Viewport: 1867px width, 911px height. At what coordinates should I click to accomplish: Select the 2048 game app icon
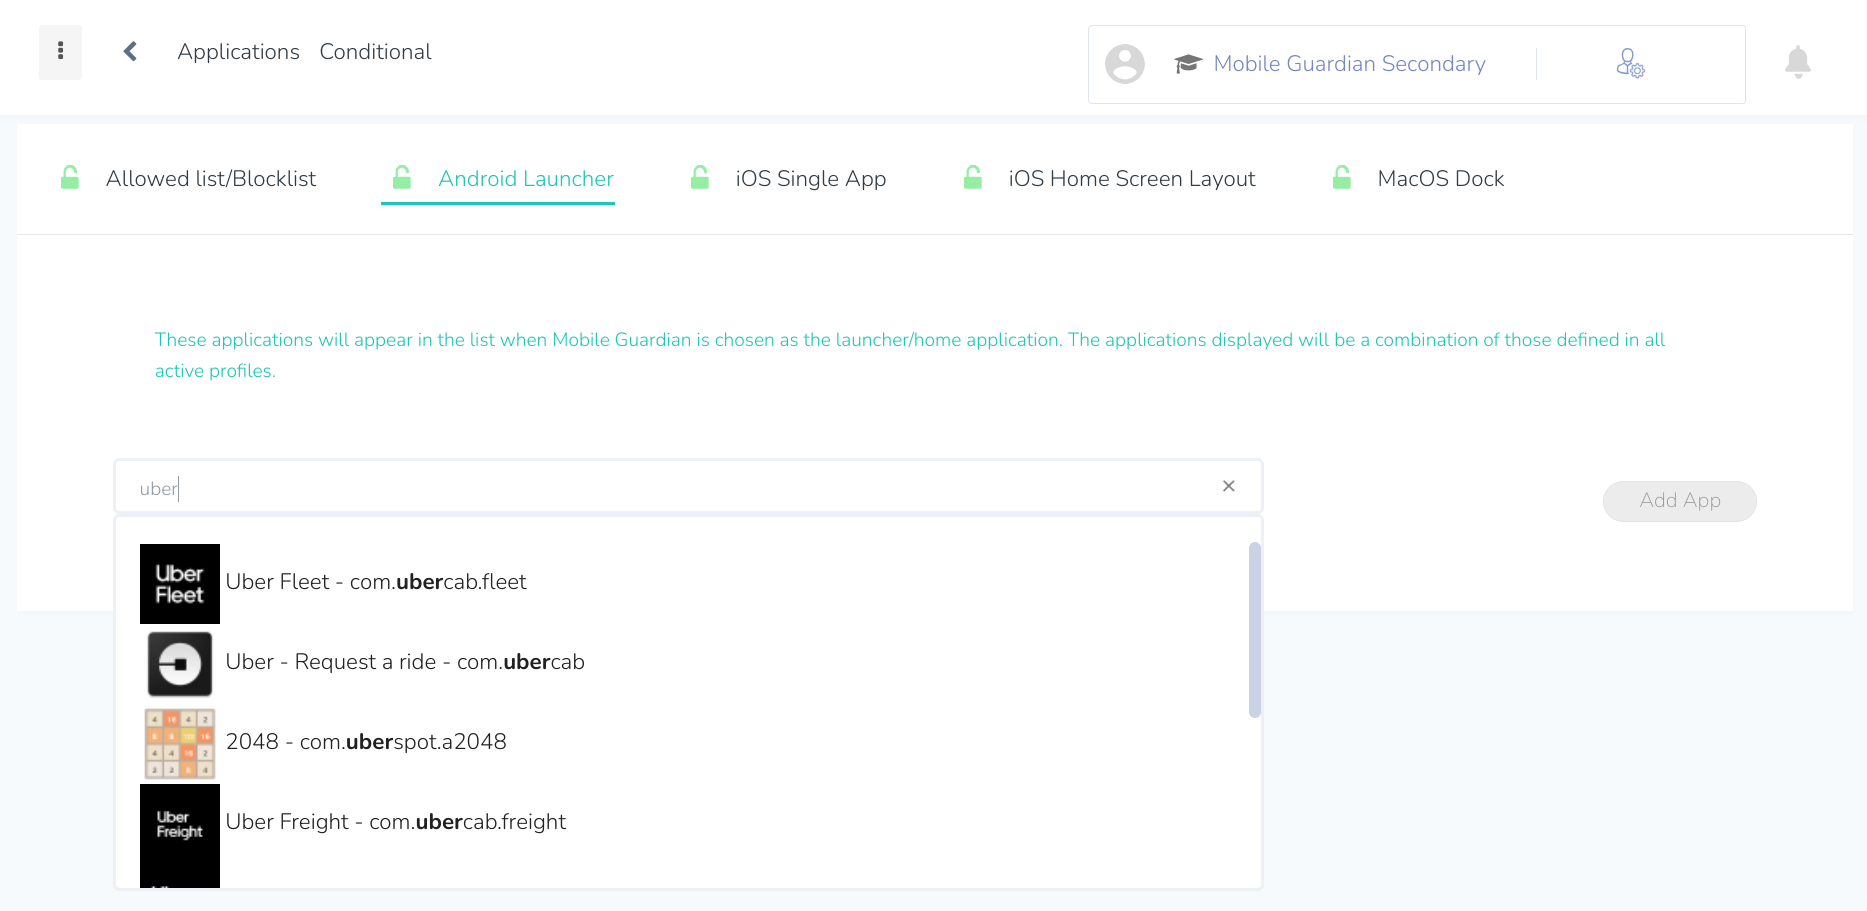pyautogui.click(x=180, y=744)
